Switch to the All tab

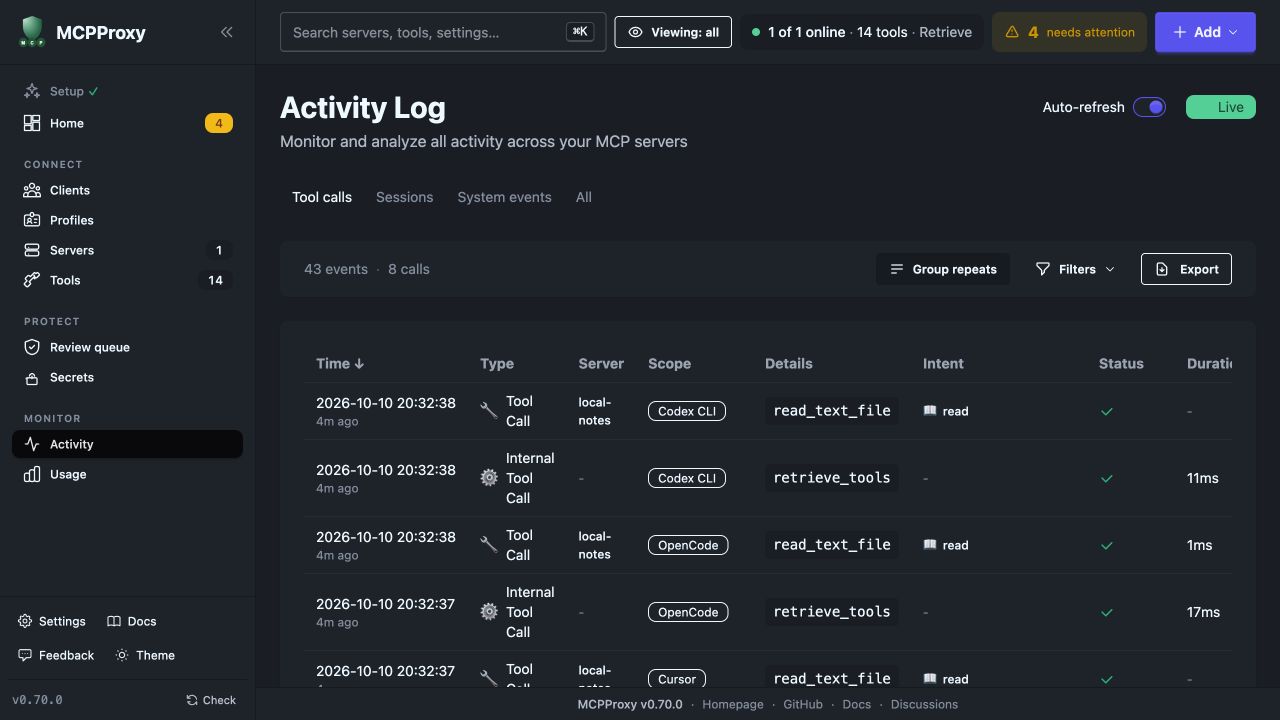coord(584,197)
